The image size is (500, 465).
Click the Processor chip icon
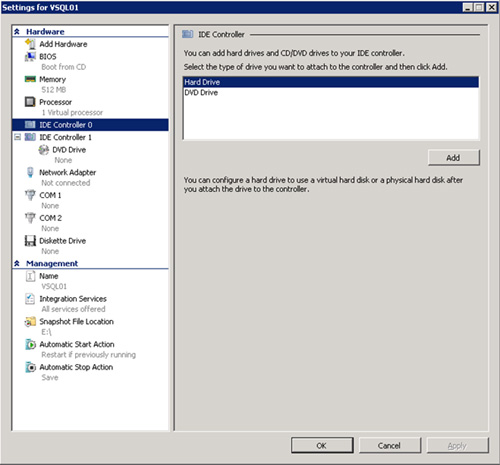(x=30, y=102)
